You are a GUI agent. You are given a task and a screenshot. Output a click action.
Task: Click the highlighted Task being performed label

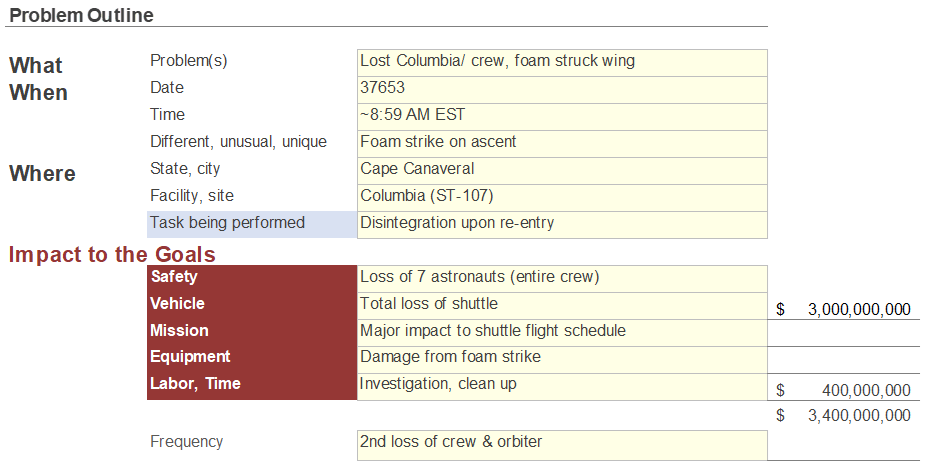252,225
